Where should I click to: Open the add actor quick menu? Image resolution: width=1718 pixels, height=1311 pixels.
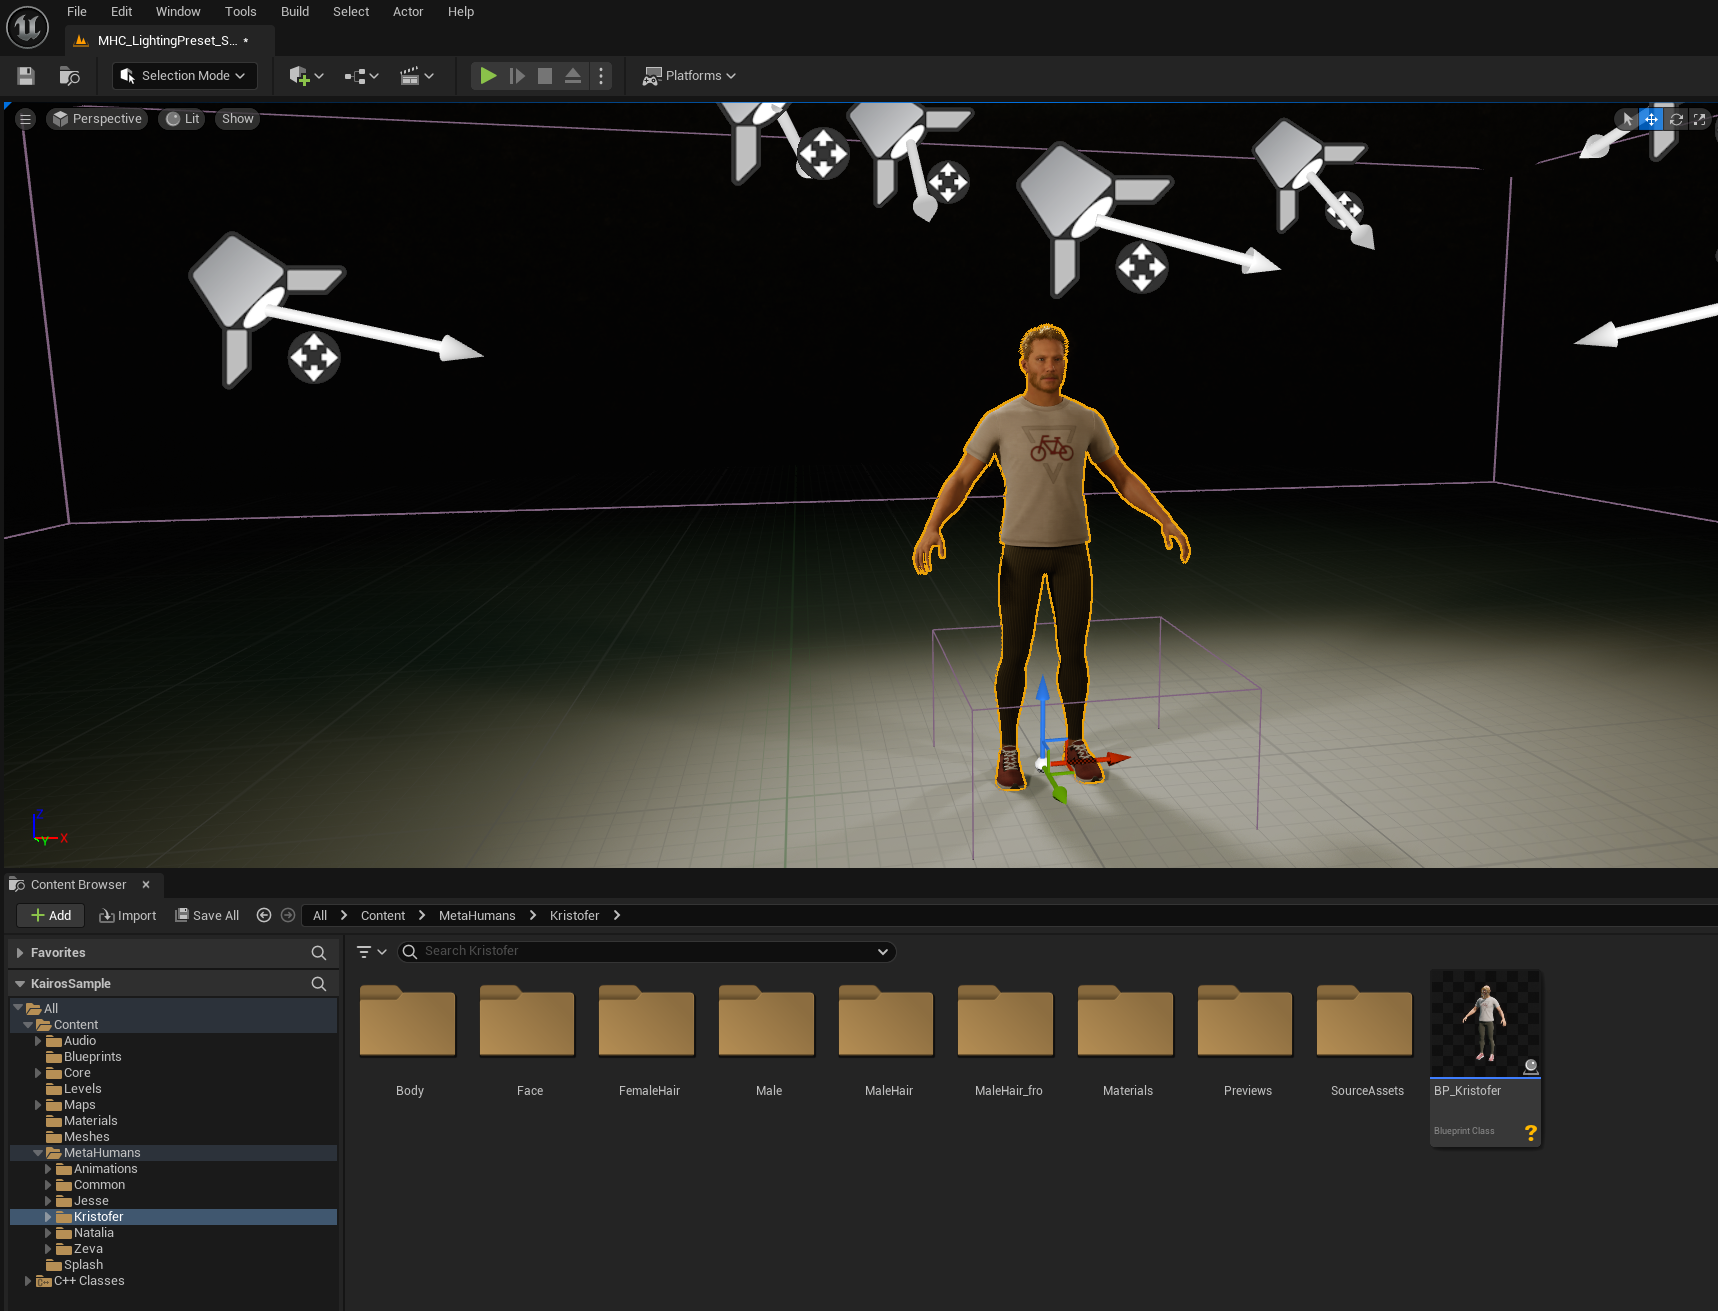tap(306, 76)
